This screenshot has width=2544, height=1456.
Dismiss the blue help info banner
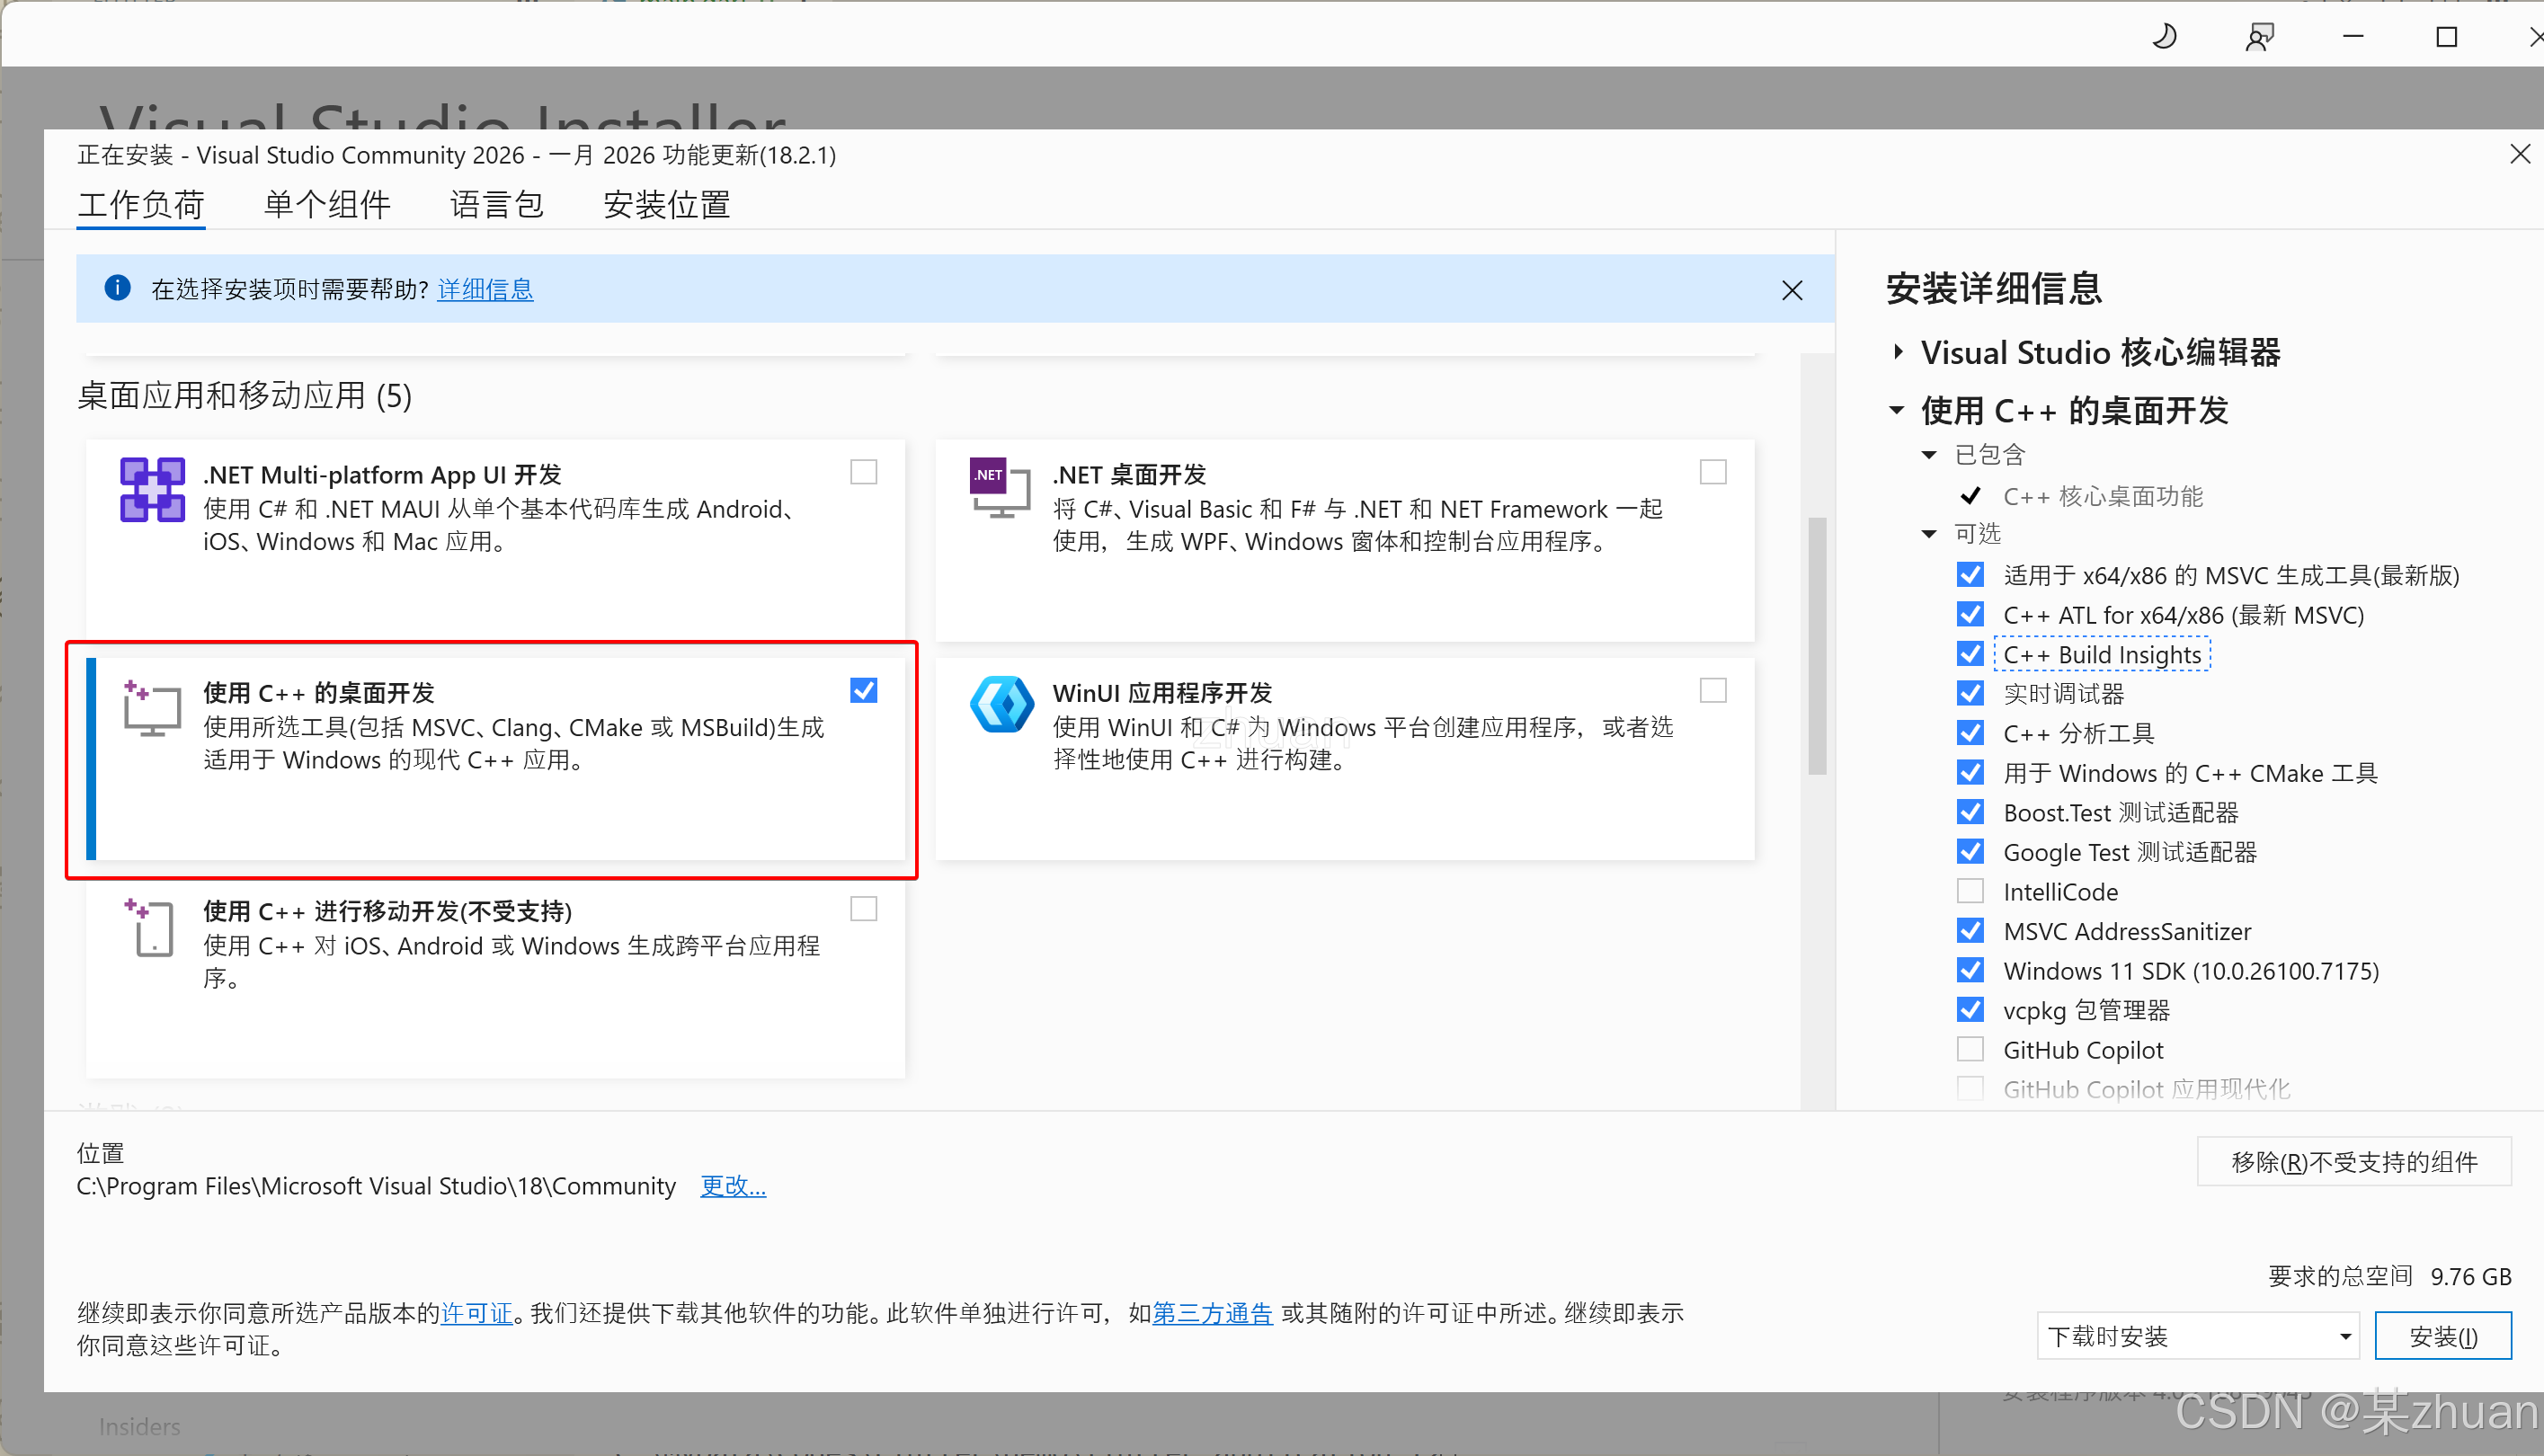[1792, 290]
